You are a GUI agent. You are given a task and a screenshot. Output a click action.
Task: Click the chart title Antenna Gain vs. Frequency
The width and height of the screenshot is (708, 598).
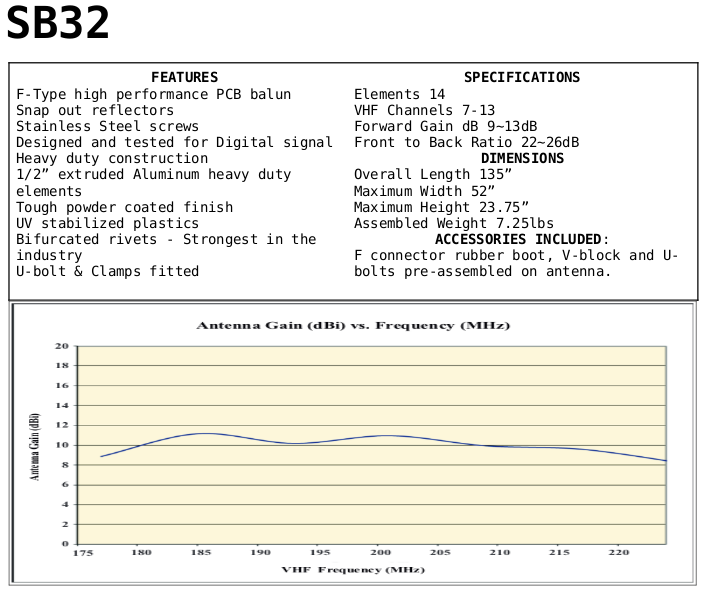[353, 325]
